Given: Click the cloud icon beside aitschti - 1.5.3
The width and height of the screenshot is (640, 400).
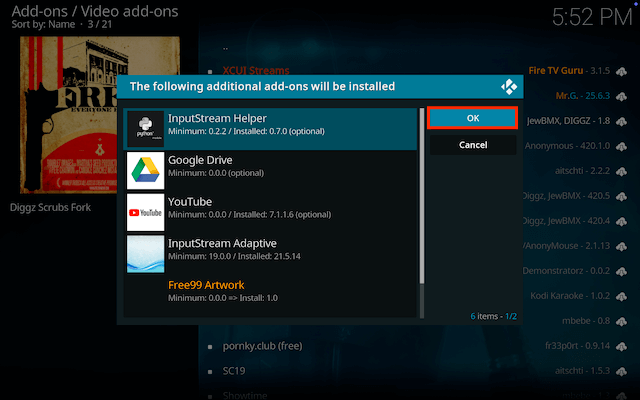Looking at the screenshot, I should tap(621, 371).
